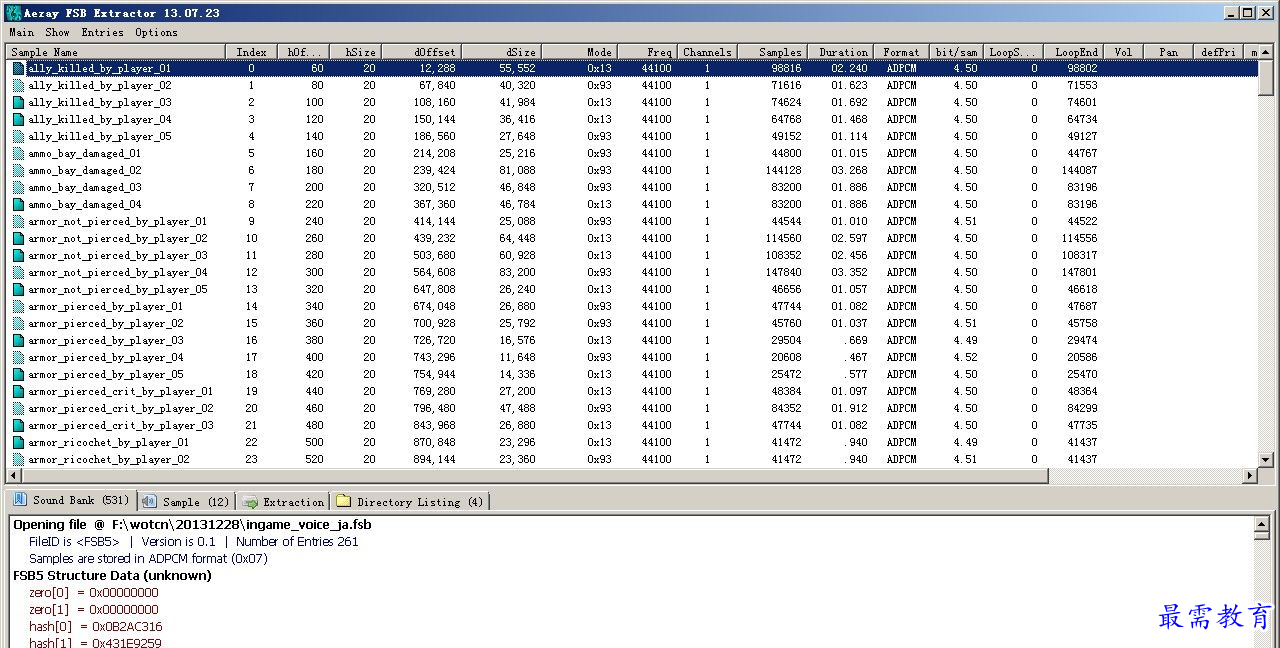
Task: Select row armor_pierced_by_player_02
Action: 634,323
